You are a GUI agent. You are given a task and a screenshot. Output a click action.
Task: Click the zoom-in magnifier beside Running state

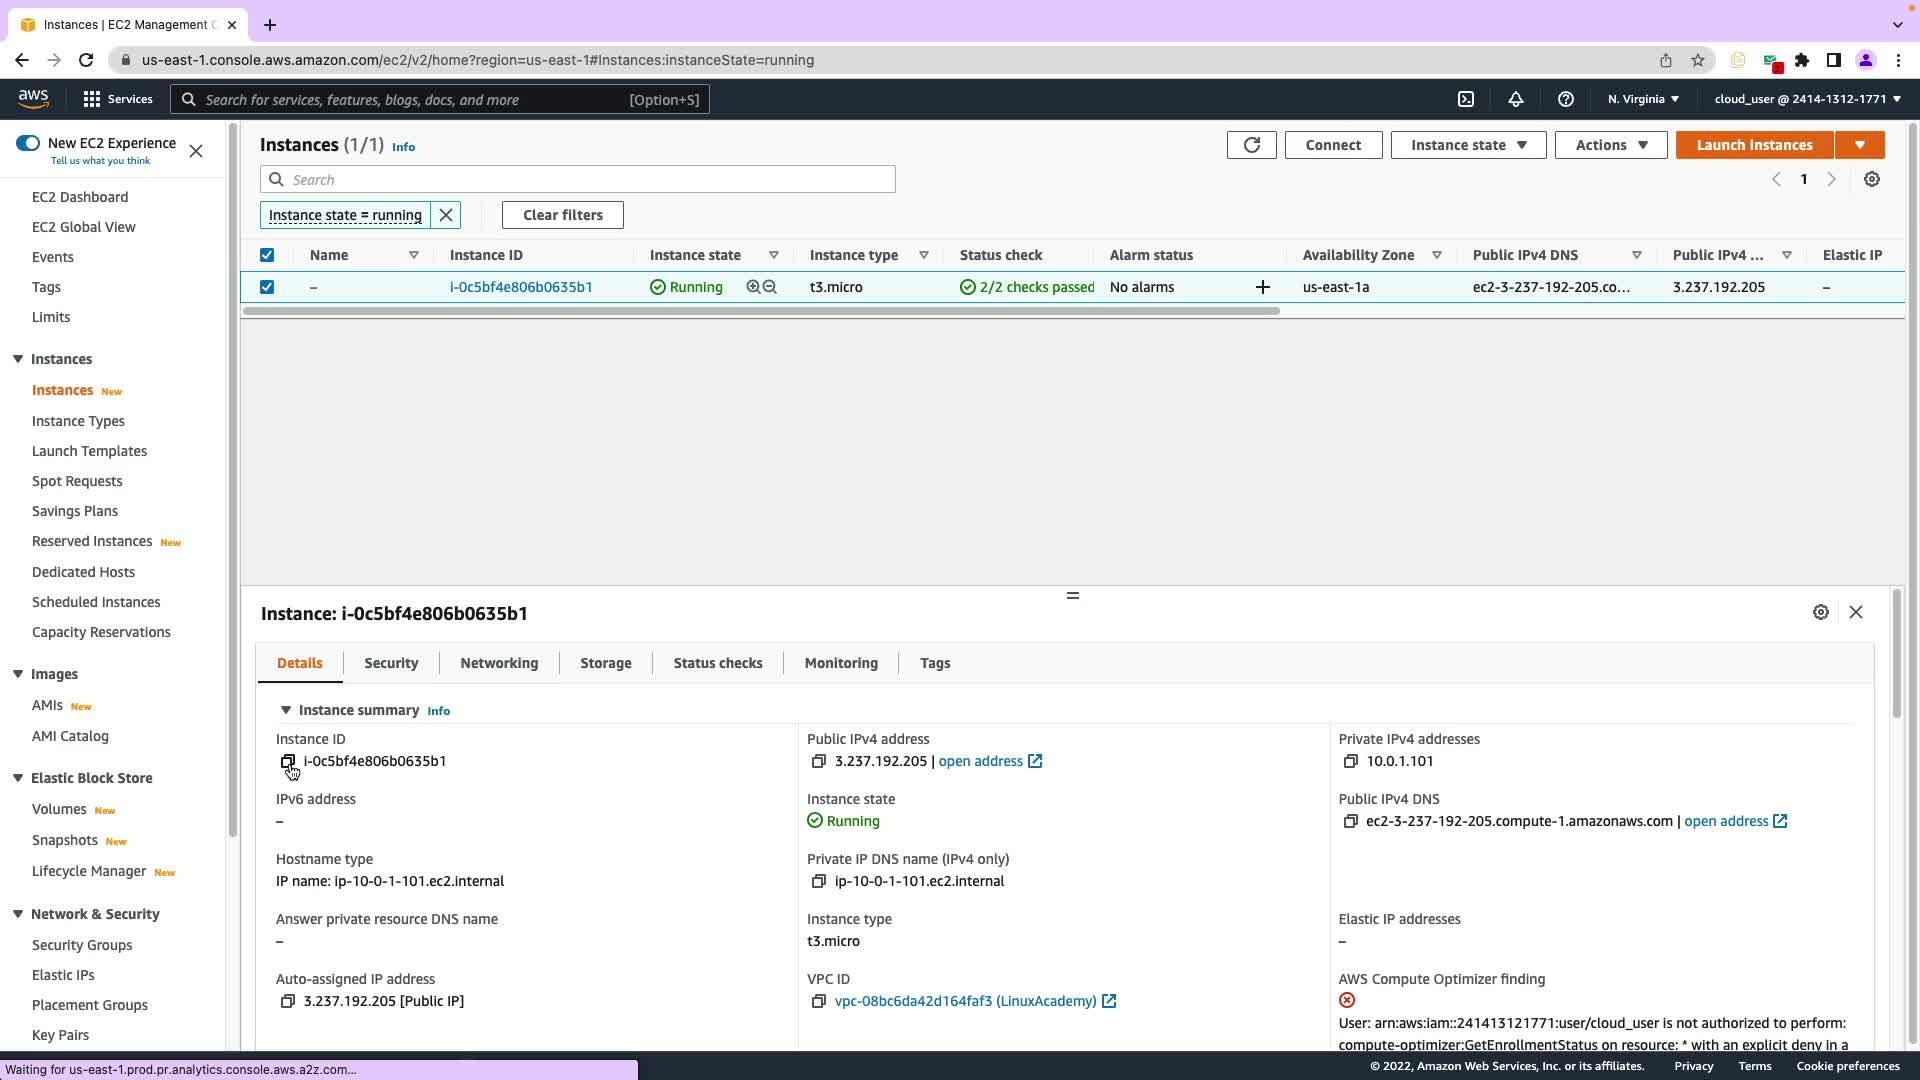tap(753, 287)
